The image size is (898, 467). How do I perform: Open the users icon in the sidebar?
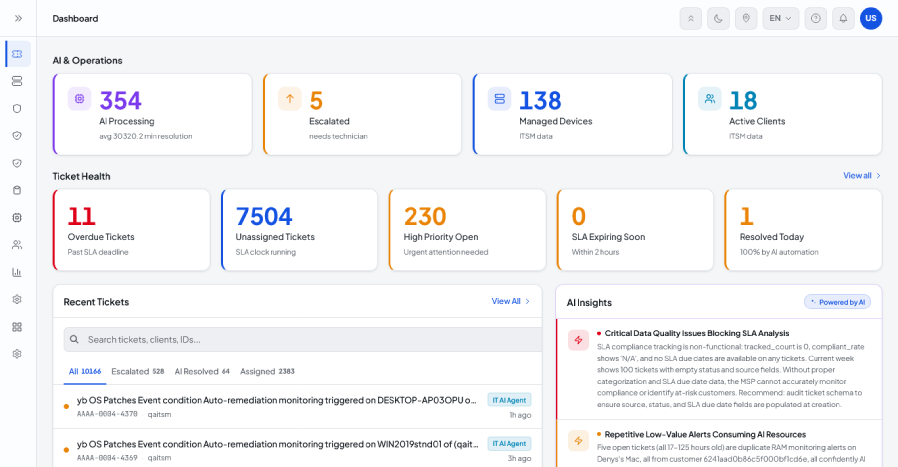coord(17,245)
